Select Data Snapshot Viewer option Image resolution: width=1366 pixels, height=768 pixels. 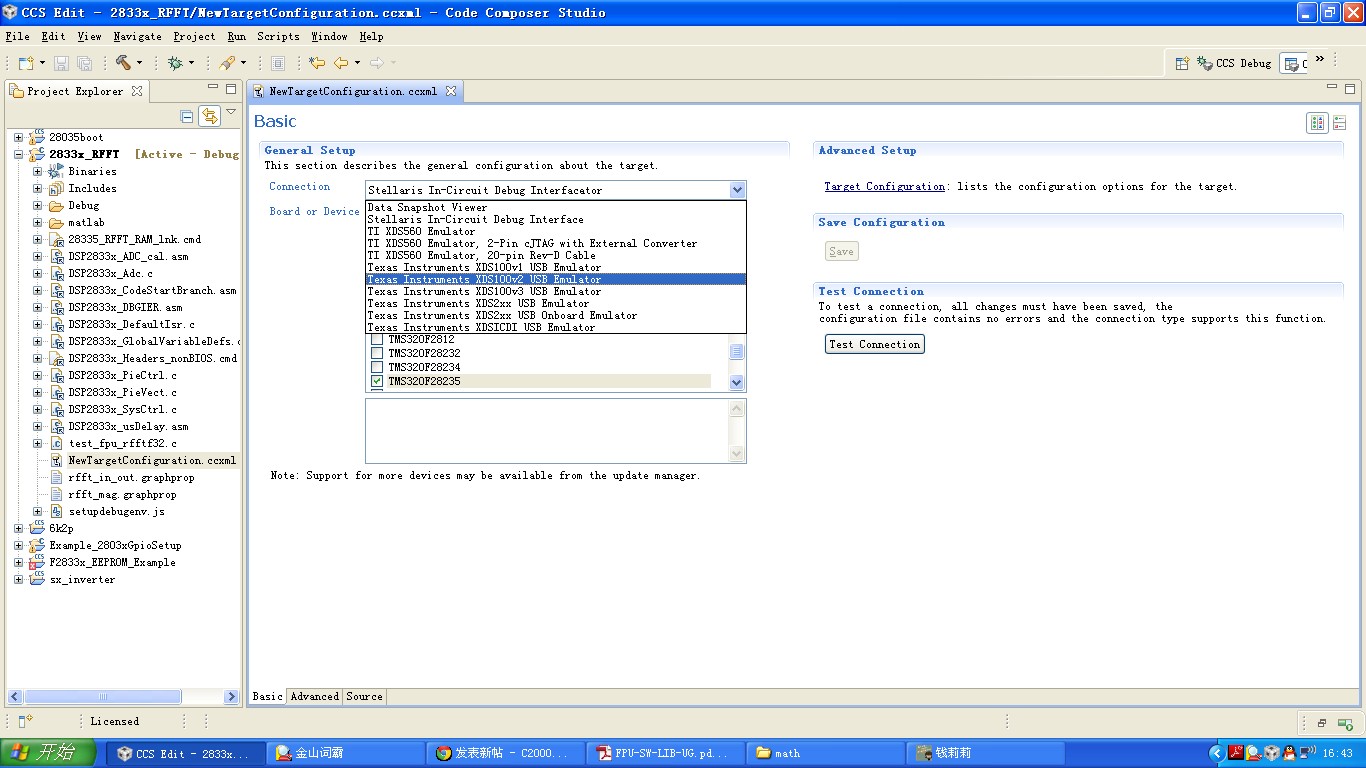556,207
